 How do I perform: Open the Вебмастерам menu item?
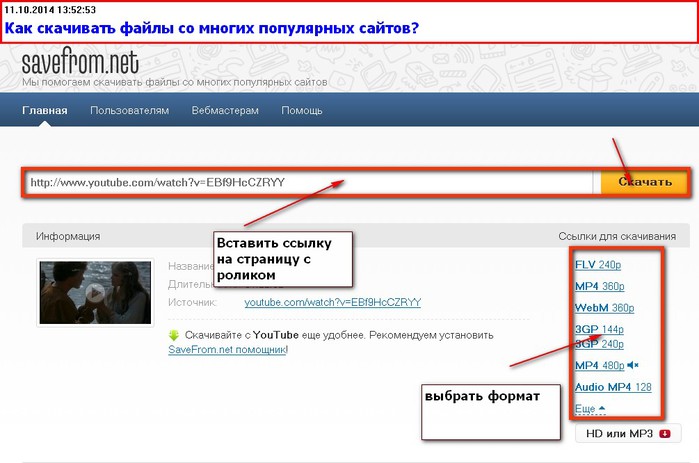pyautogui.click(x=225, y=111)
